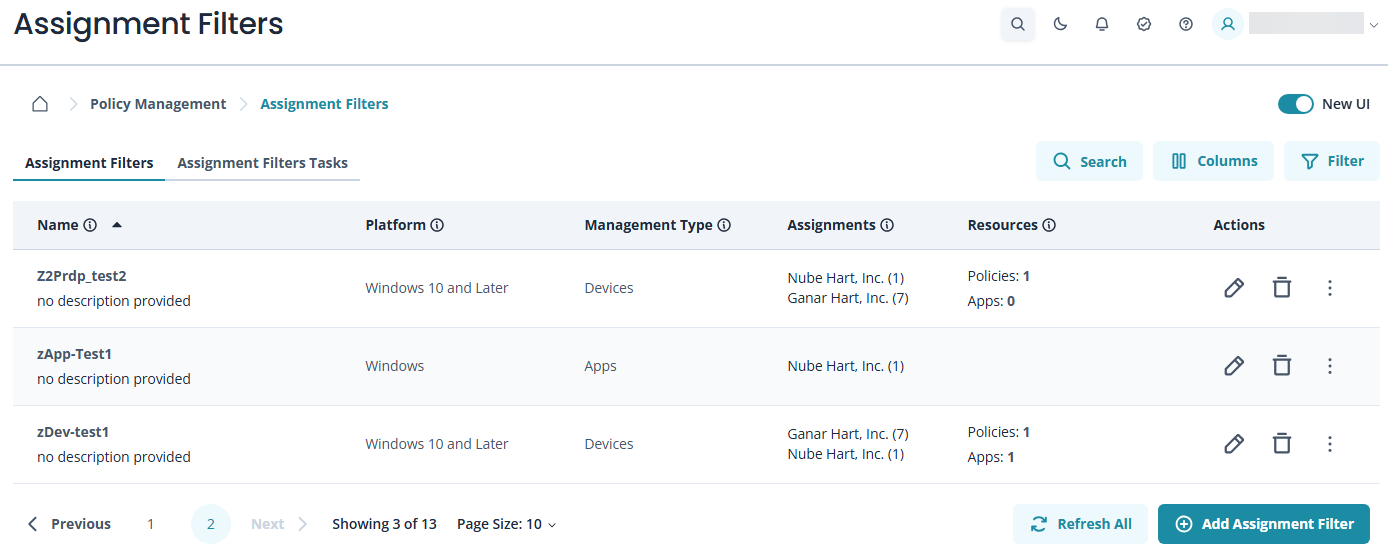Open notifications bell icon
The height and width of the screenshot is (544, 1388).
1102,24
